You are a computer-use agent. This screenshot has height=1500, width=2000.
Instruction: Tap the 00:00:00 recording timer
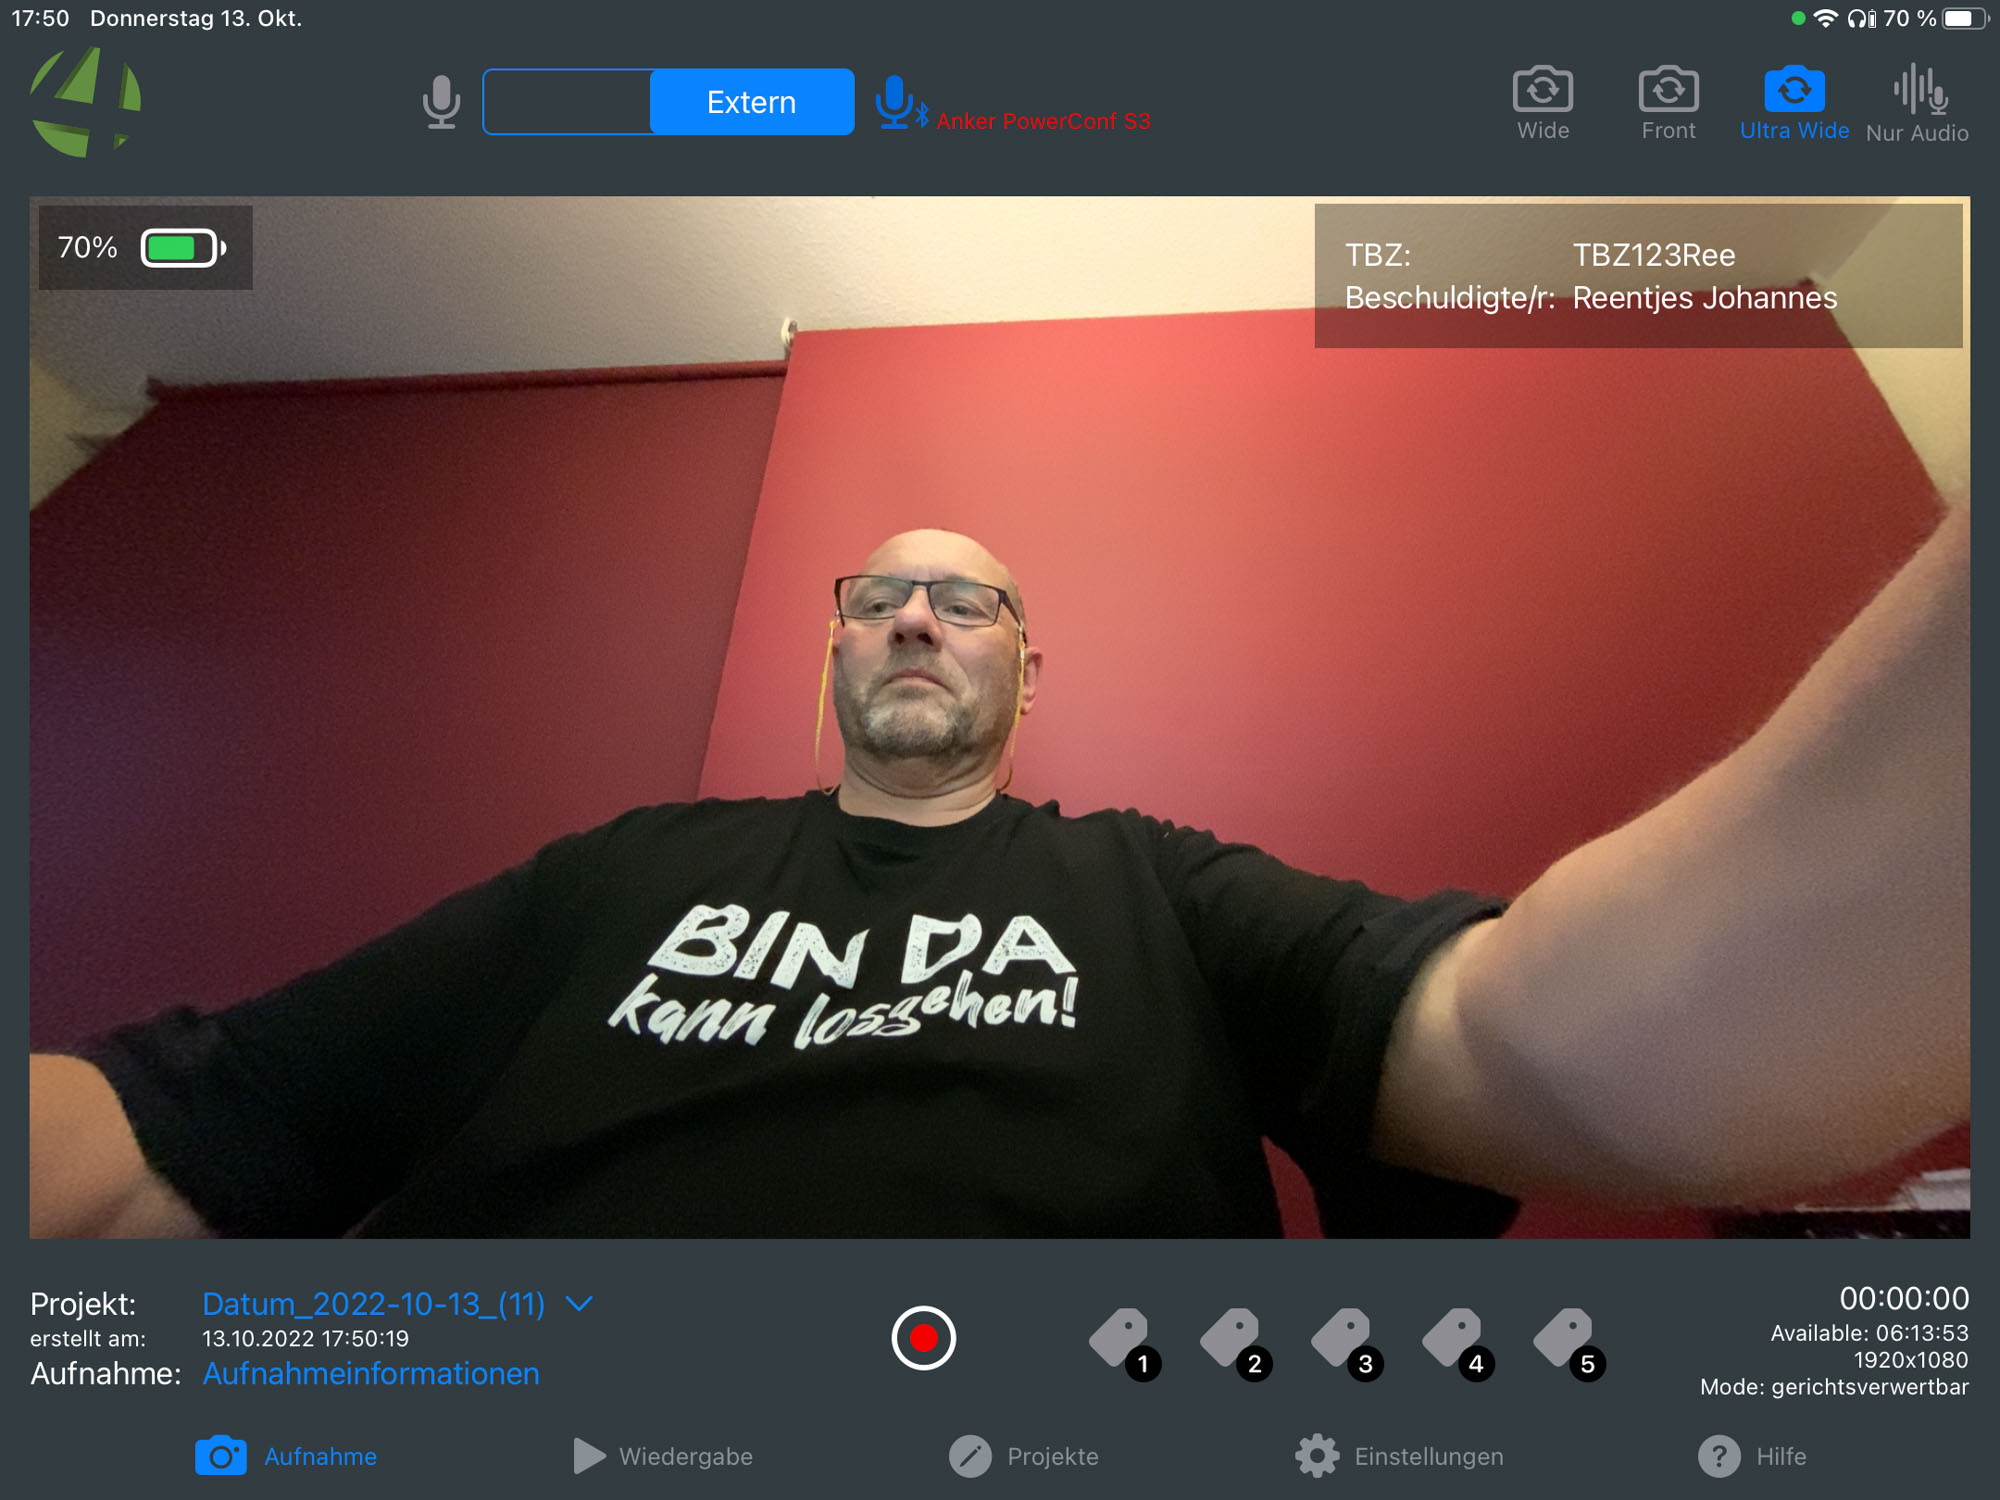click(1904, 1298)
